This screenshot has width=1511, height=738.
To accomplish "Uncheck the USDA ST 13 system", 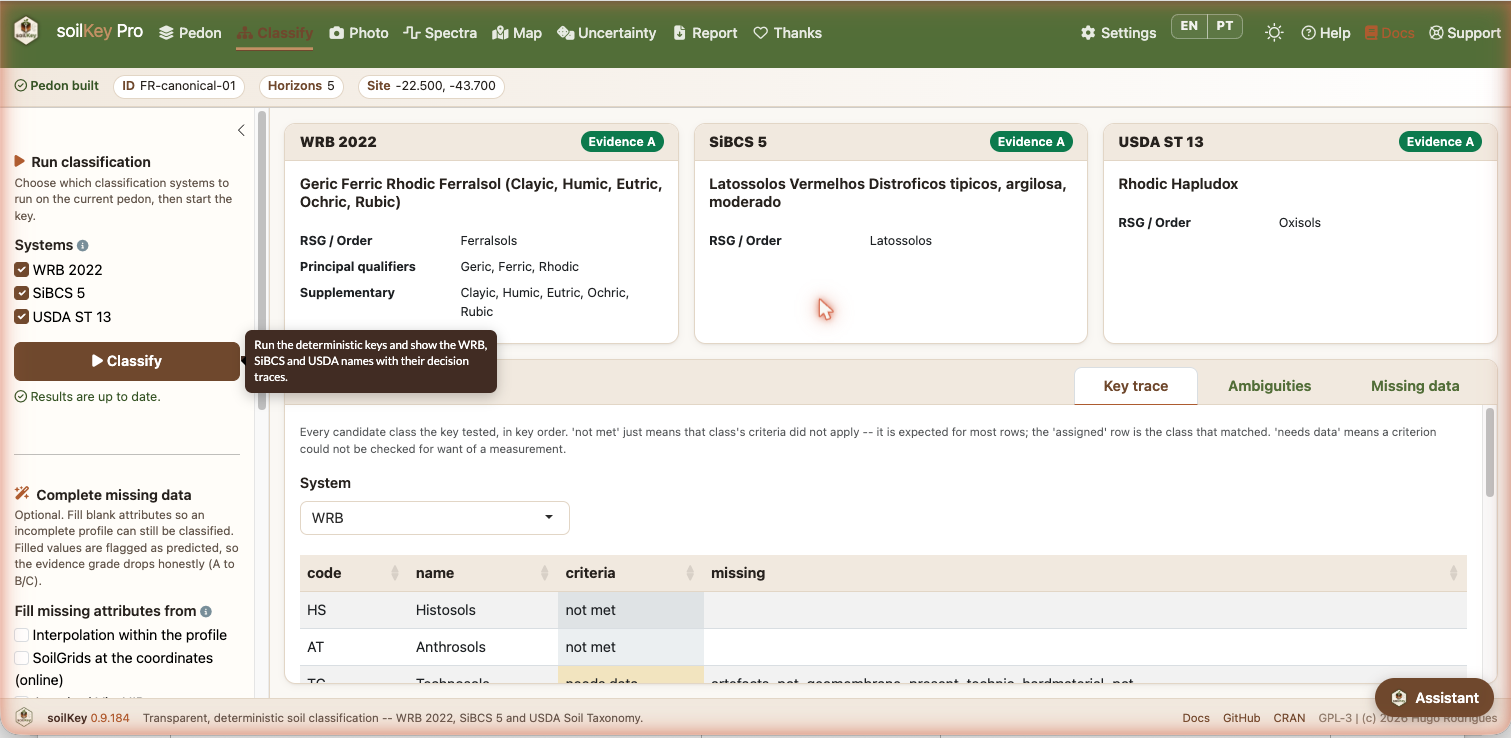I will 21,317.
